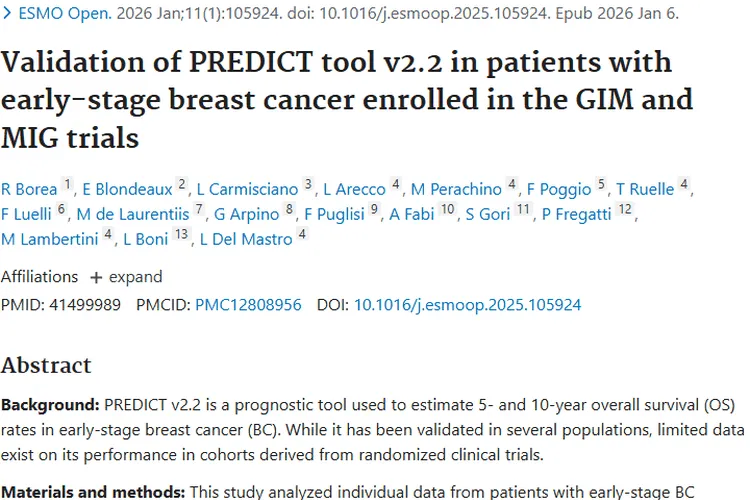The height and width of the screenshot is (500, 750).
Task: Click affiliation superscript 11 after S Gori
Action: tap(523, 210)
